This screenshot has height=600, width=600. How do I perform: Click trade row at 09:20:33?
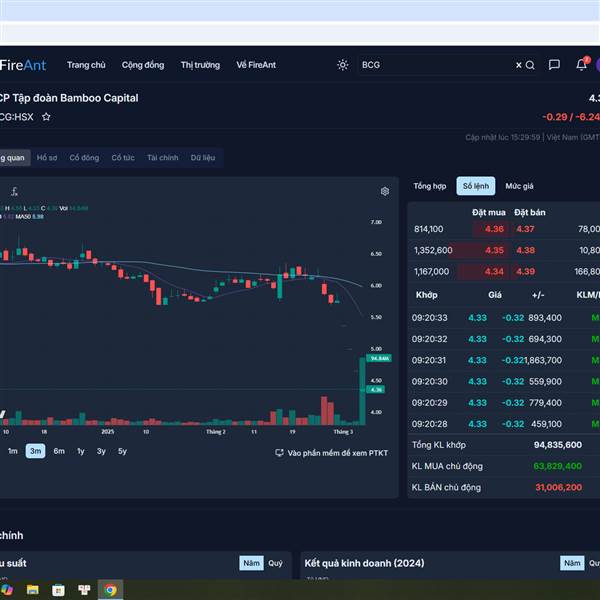[504, 318]
